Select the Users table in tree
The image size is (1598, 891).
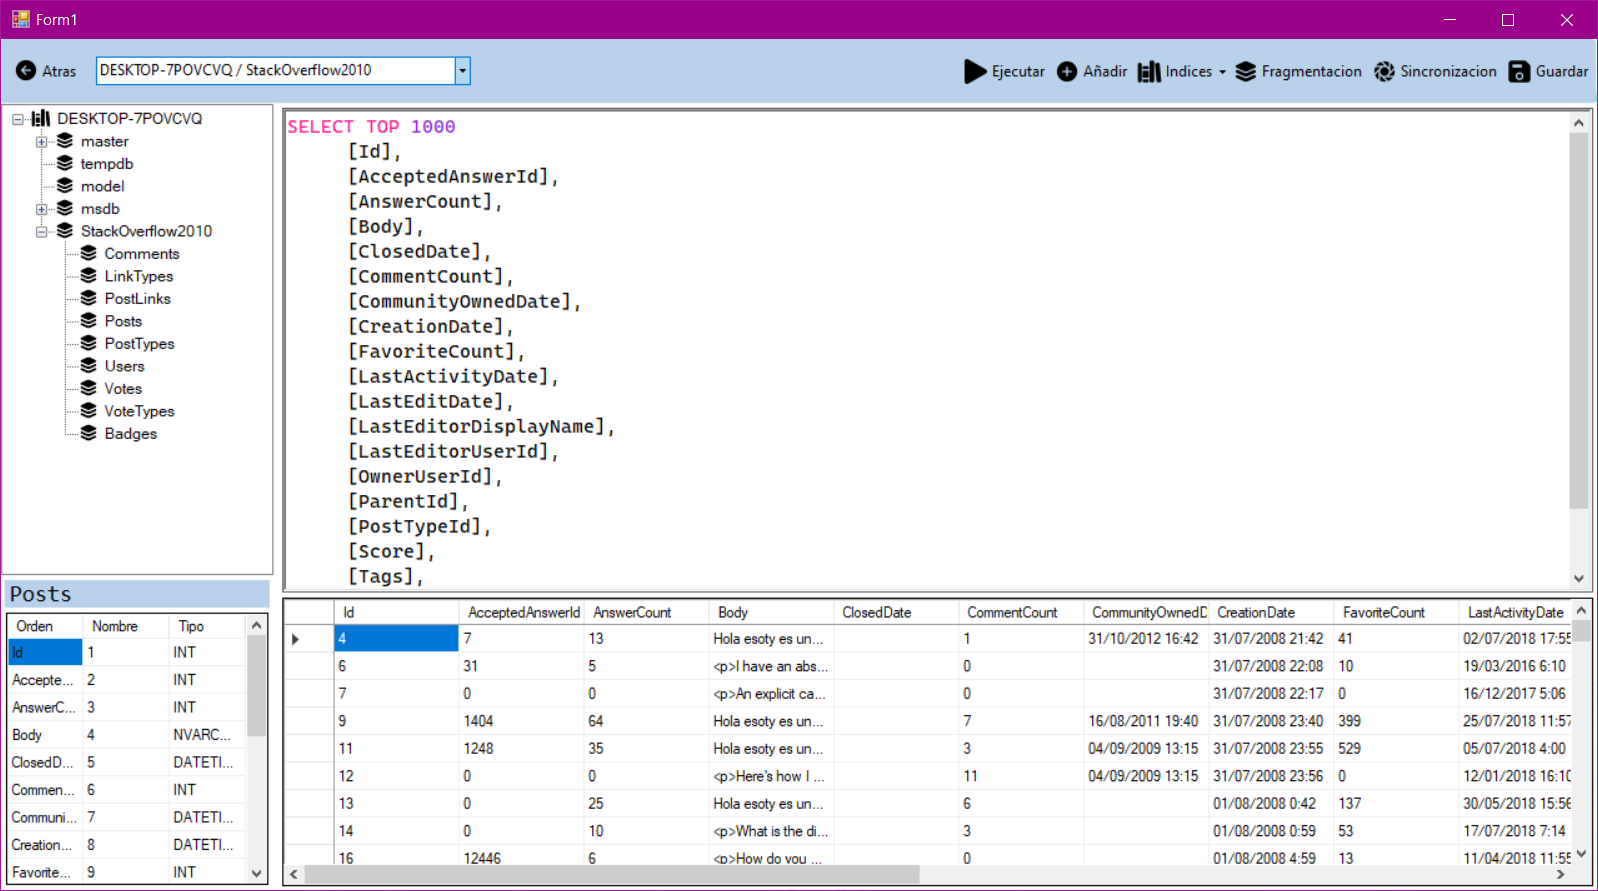click(125, 366)
